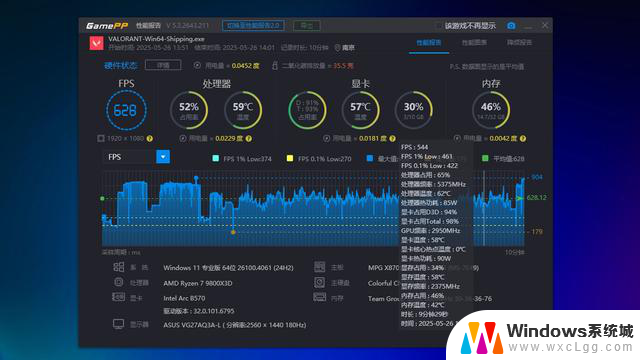Click the FPS 628 circular gauge
The width and height of the screenshot is (640, 360).
click(126, 110)
